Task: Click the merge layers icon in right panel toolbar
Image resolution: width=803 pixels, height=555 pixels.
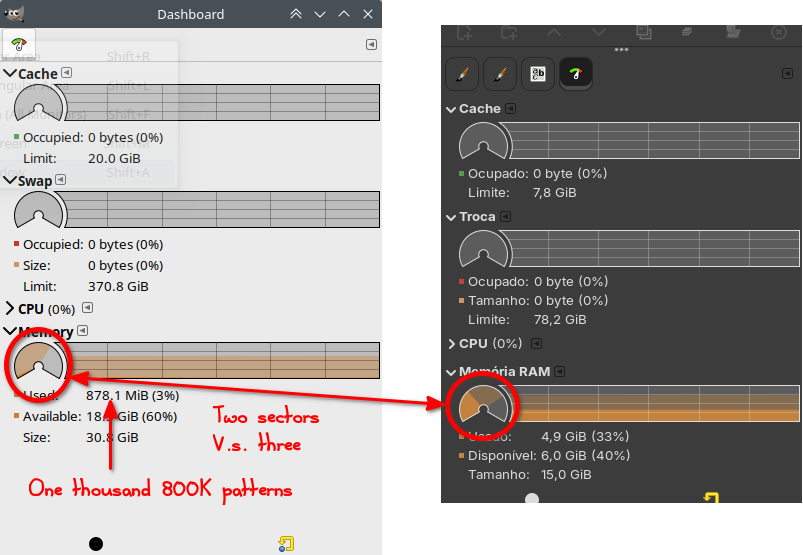Action: pyautogui.click(x=687, y=32)
